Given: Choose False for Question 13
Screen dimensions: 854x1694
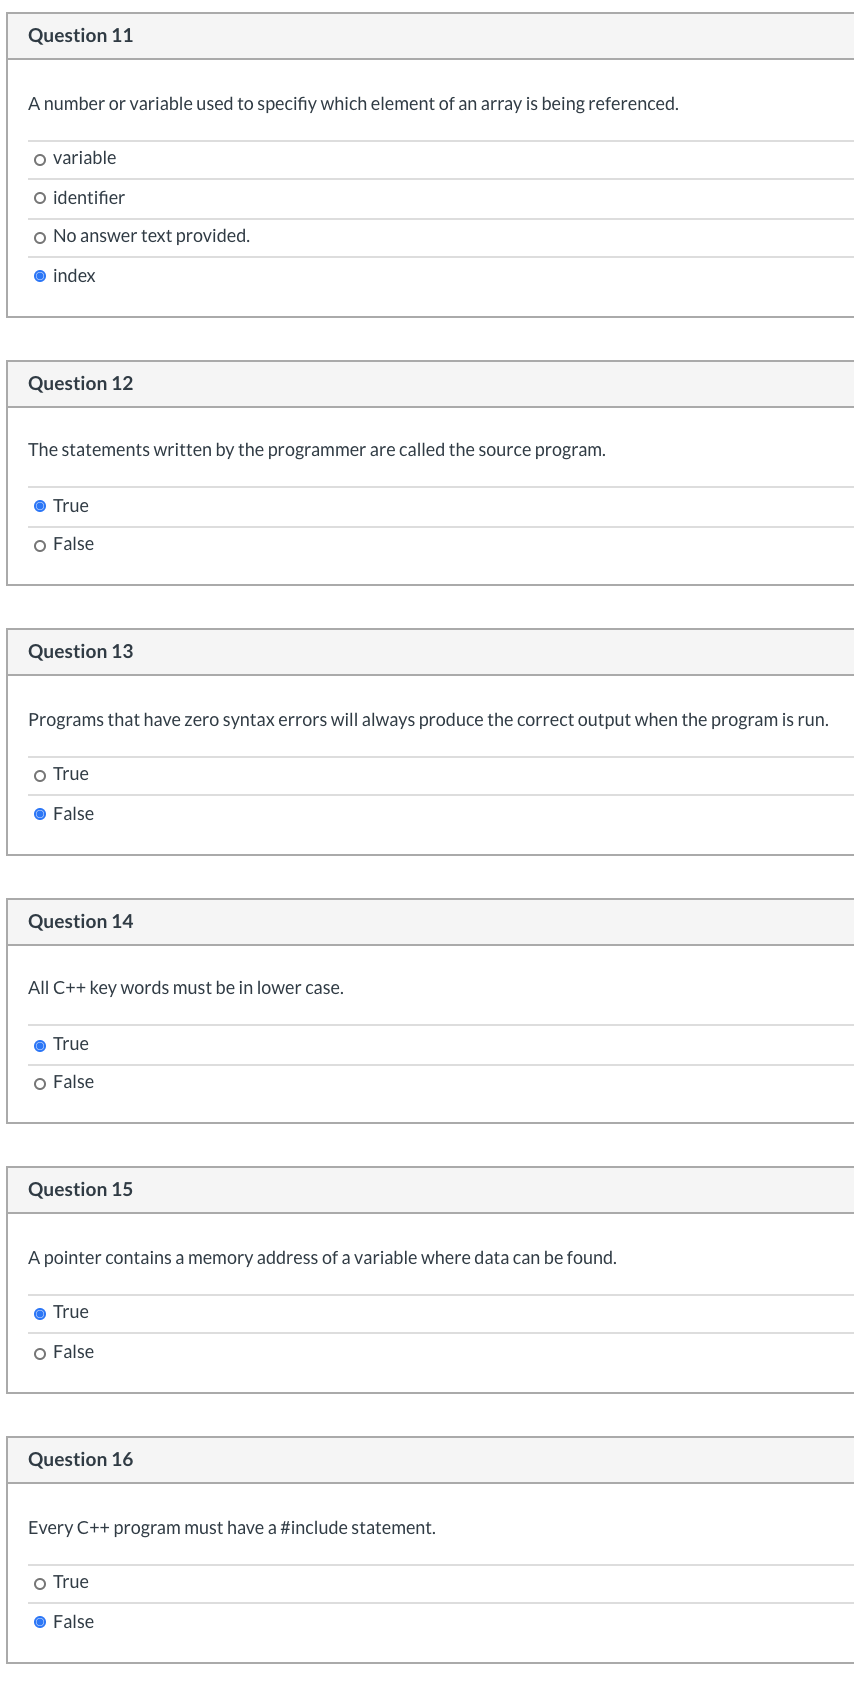Looking at the screenshot, I should pos(40,814).
